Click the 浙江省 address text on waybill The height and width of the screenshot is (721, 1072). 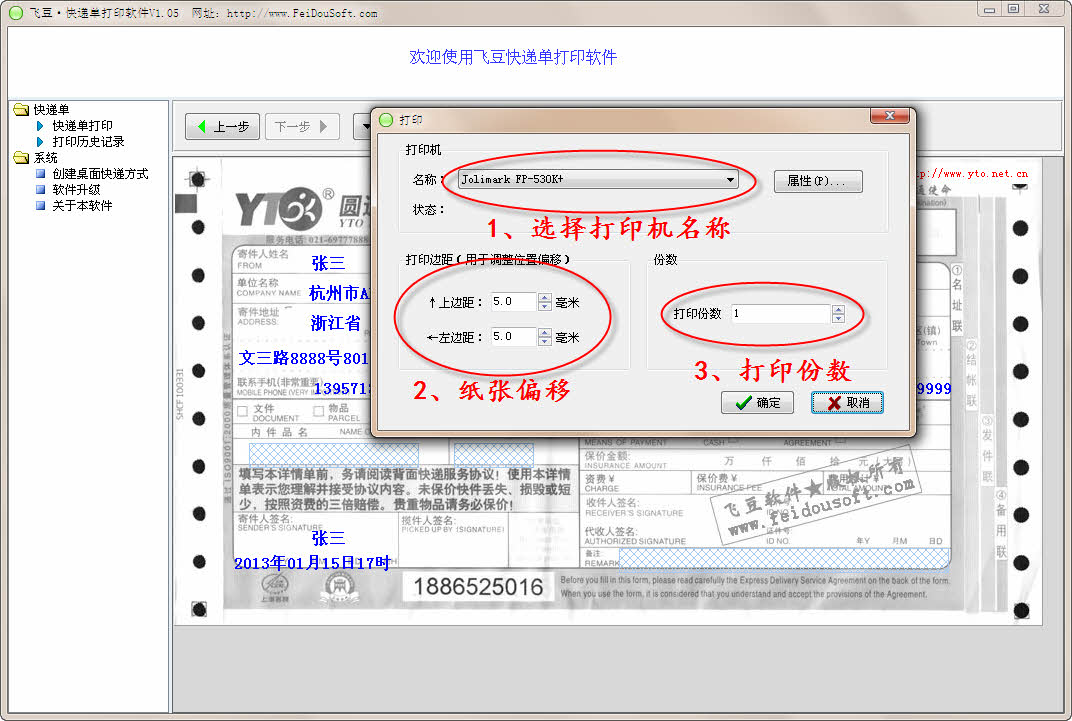336,323
